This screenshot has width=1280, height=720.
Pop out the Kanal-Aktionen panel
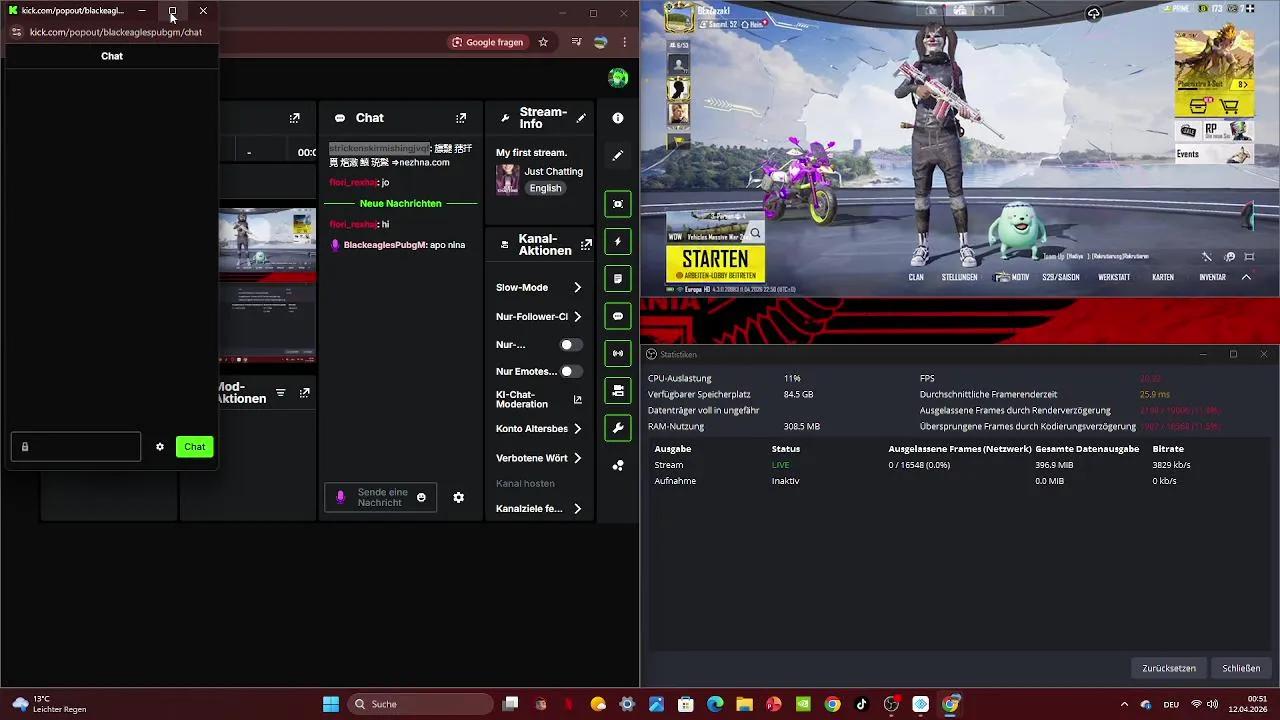tap(586, 244)
